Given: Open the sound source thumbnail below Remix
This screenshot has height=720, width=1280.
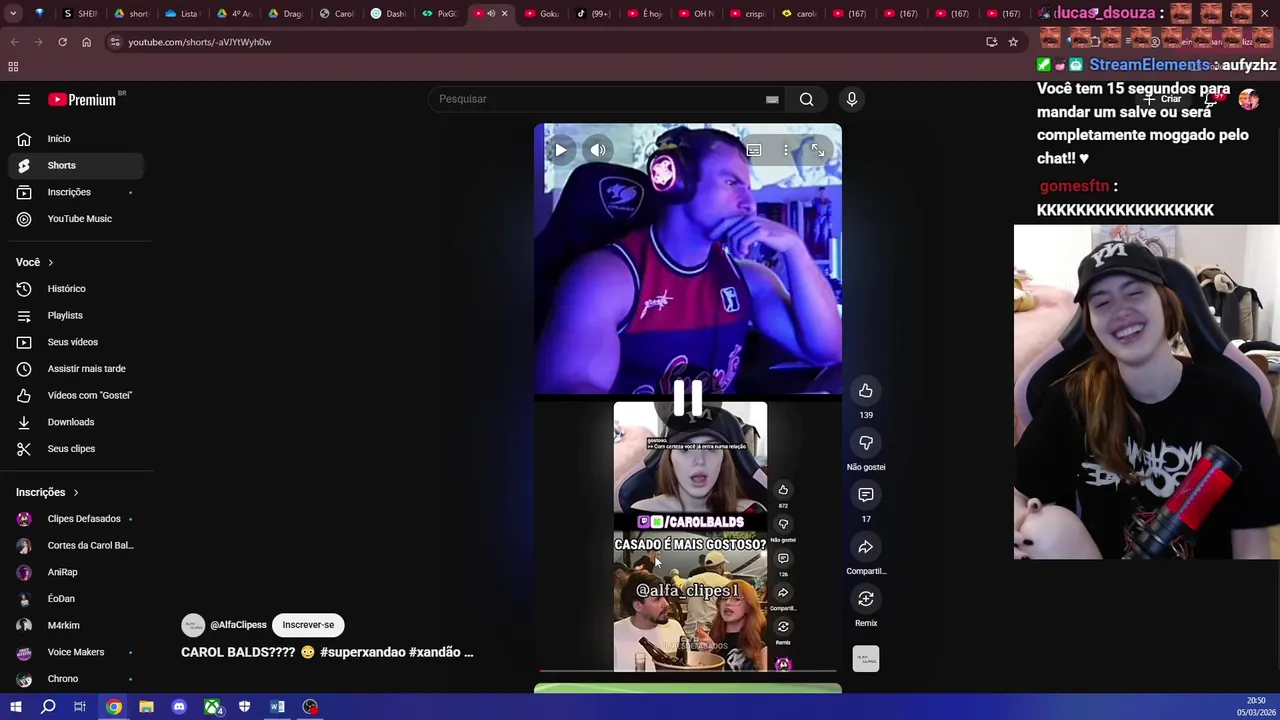Looking at the screenshot, I should (866, 659).
